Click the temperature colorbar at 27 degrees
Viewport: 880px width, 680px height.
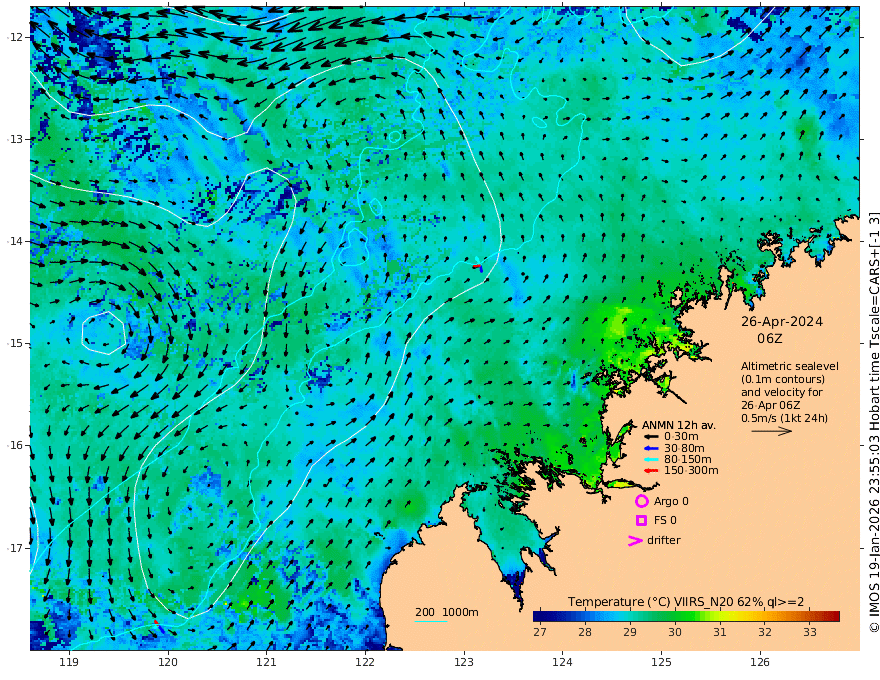pyautogui.click(x=540, y=617)
